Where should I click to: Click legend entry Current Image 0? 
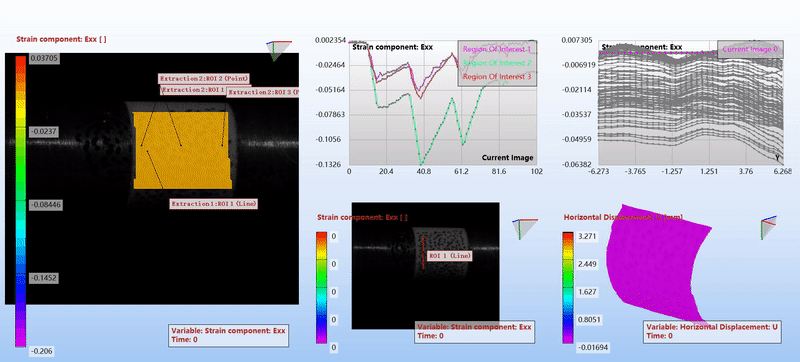point(751,49)
